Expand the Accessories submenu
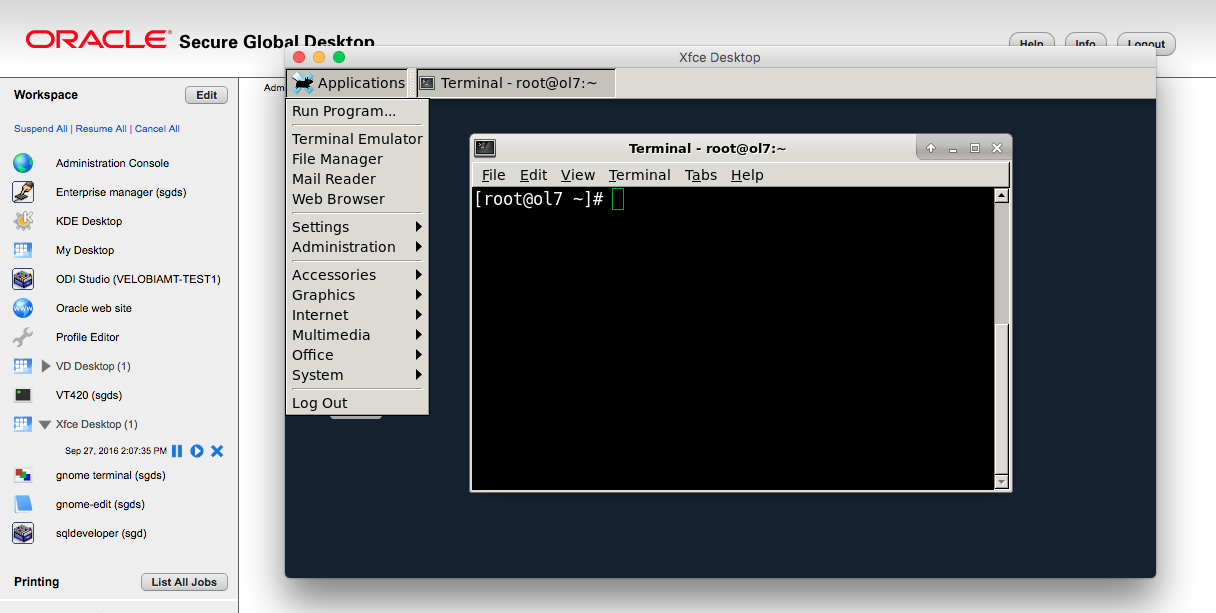This screenshot has height=613, width=1216. point(357,275)
